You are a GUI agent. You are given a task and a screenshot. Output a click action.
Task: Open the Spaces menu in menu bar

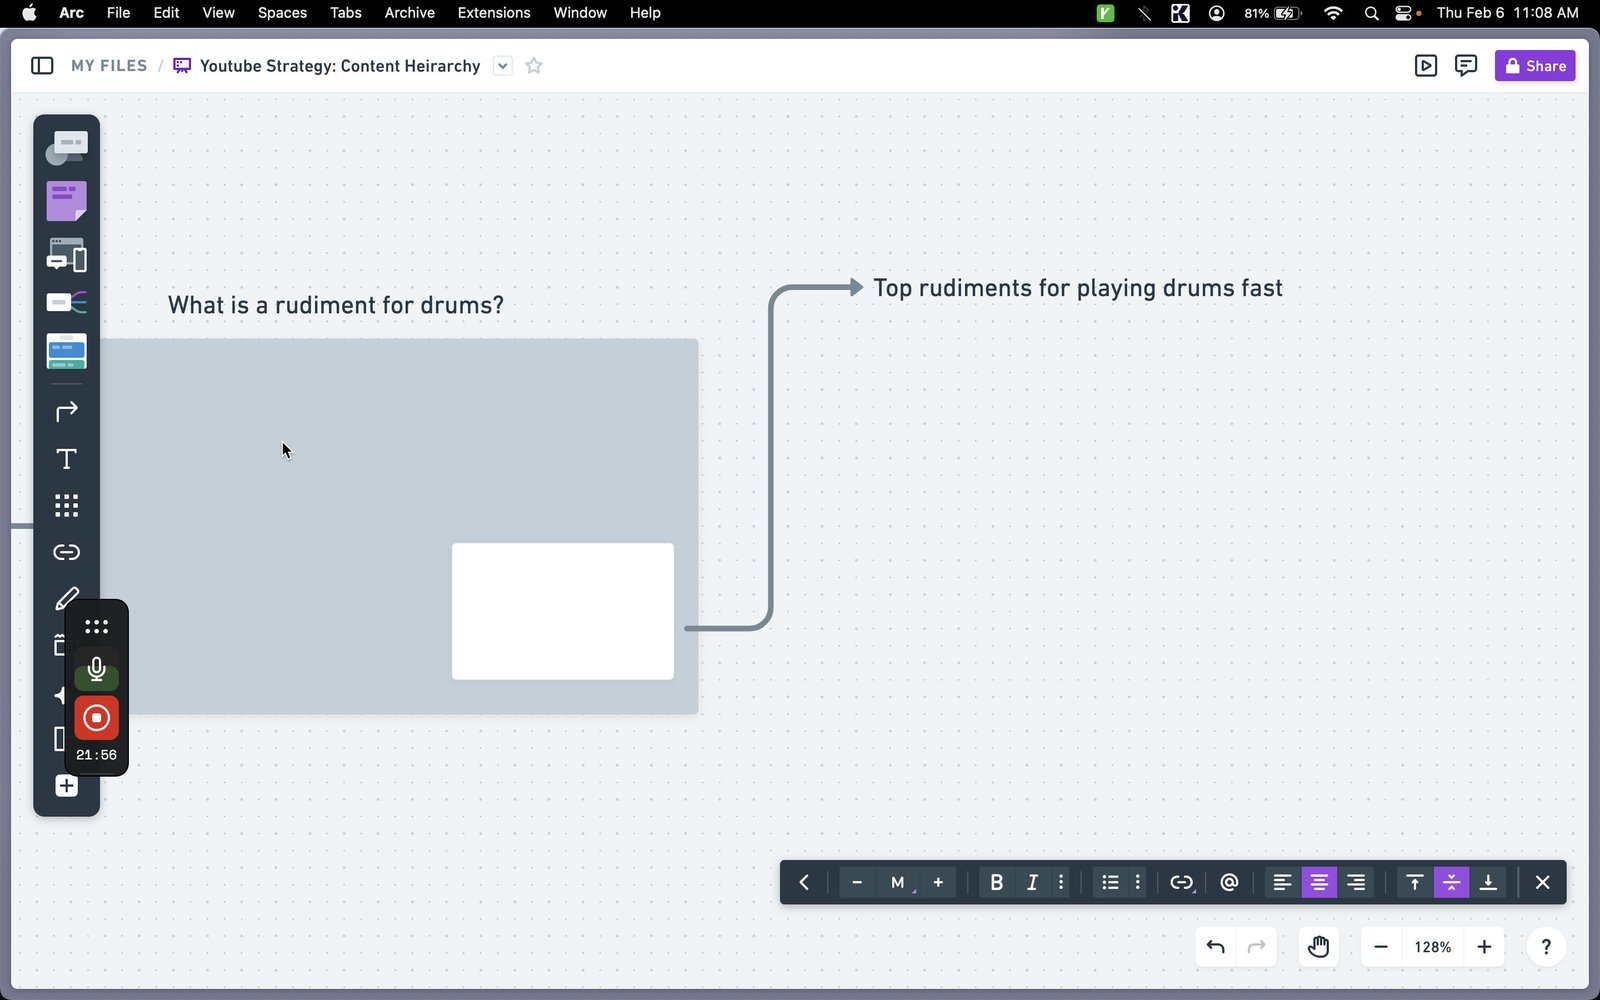pos(282,13)
